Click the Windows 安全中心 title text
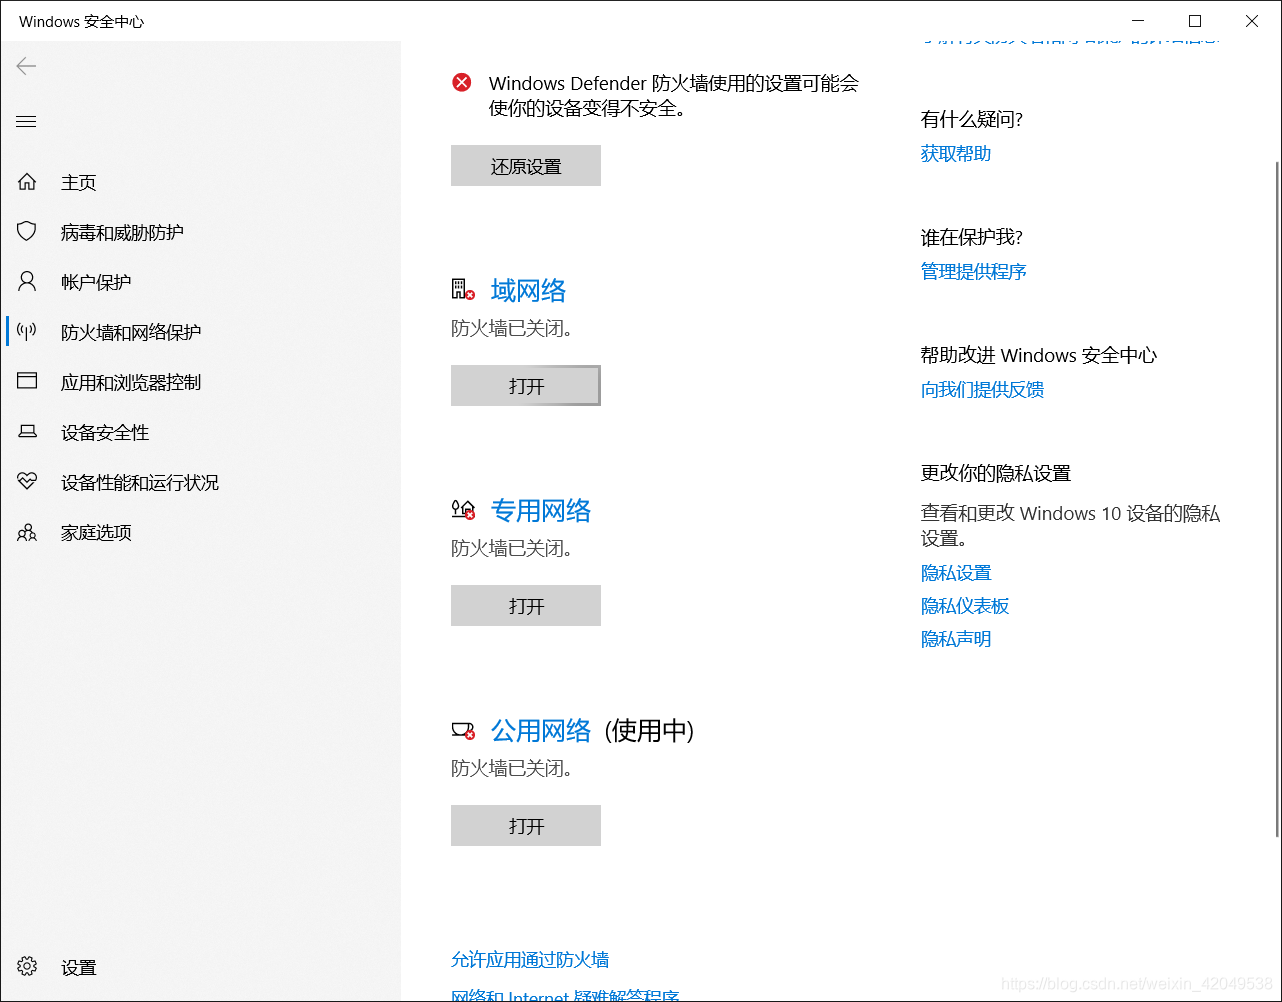Viewport: 1282px width, 1002px height. (81, 21)
